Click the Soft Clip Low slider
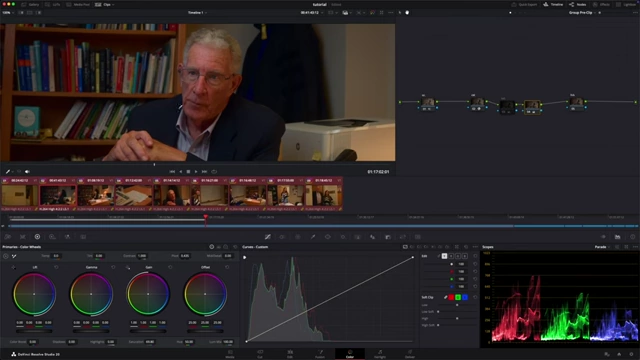640x360 pixels. (457, 305)
